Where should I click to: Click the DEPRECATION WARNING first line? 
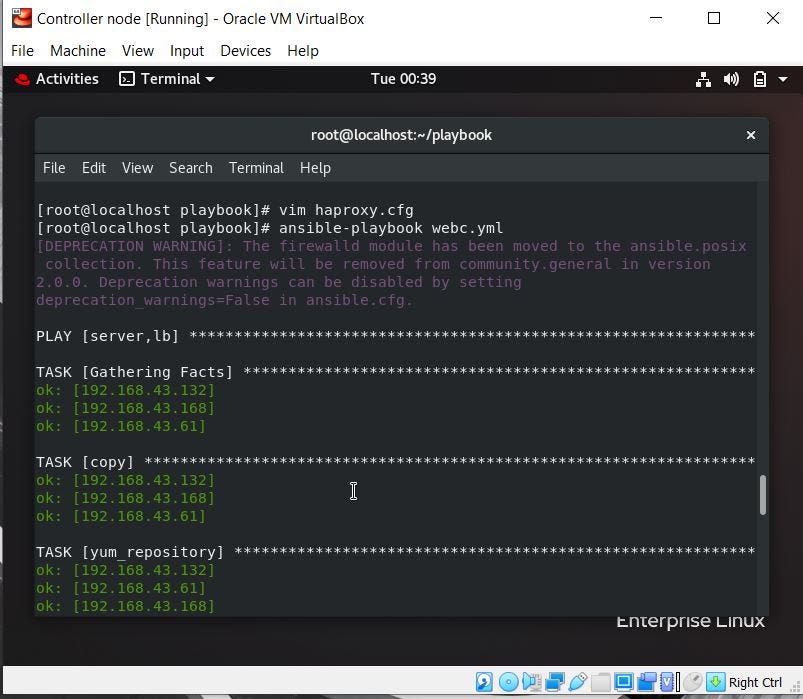click(391, 246)
